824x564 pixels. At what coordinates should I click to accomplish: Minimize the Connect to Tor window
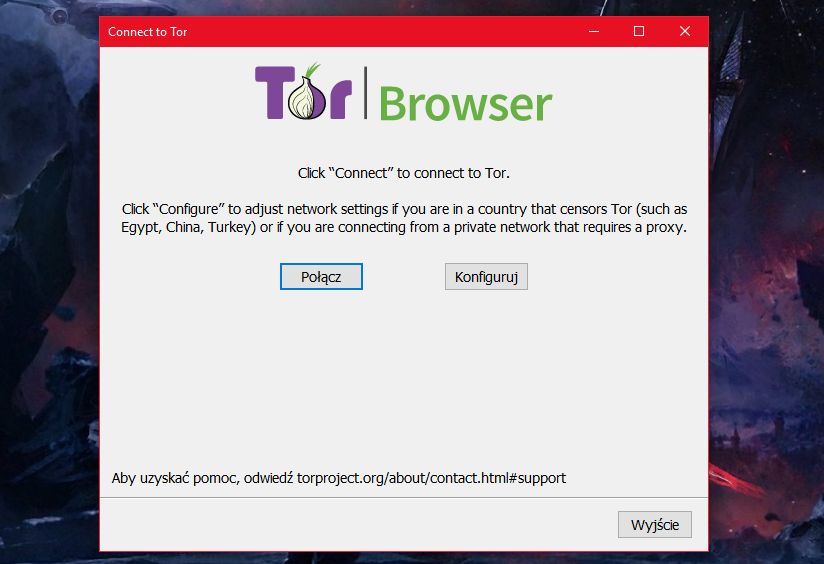(594, 32)
